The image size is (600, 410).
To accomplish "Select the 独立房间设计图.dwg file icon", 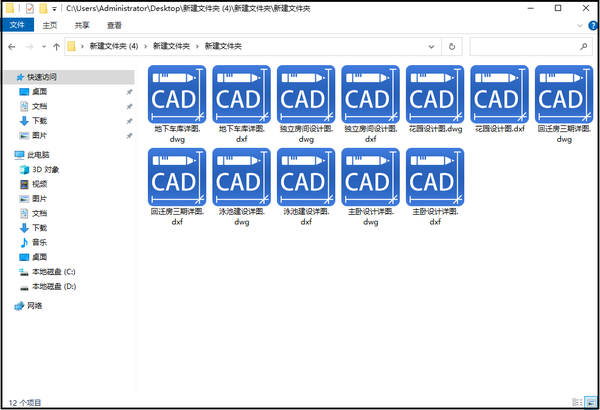I will (x=306, y=94).
